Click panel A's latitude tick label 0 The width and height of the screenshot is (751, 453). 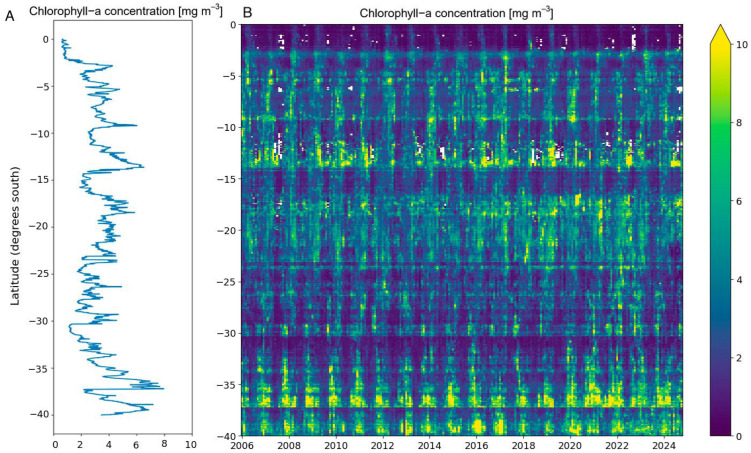click(x=46, y=40)
